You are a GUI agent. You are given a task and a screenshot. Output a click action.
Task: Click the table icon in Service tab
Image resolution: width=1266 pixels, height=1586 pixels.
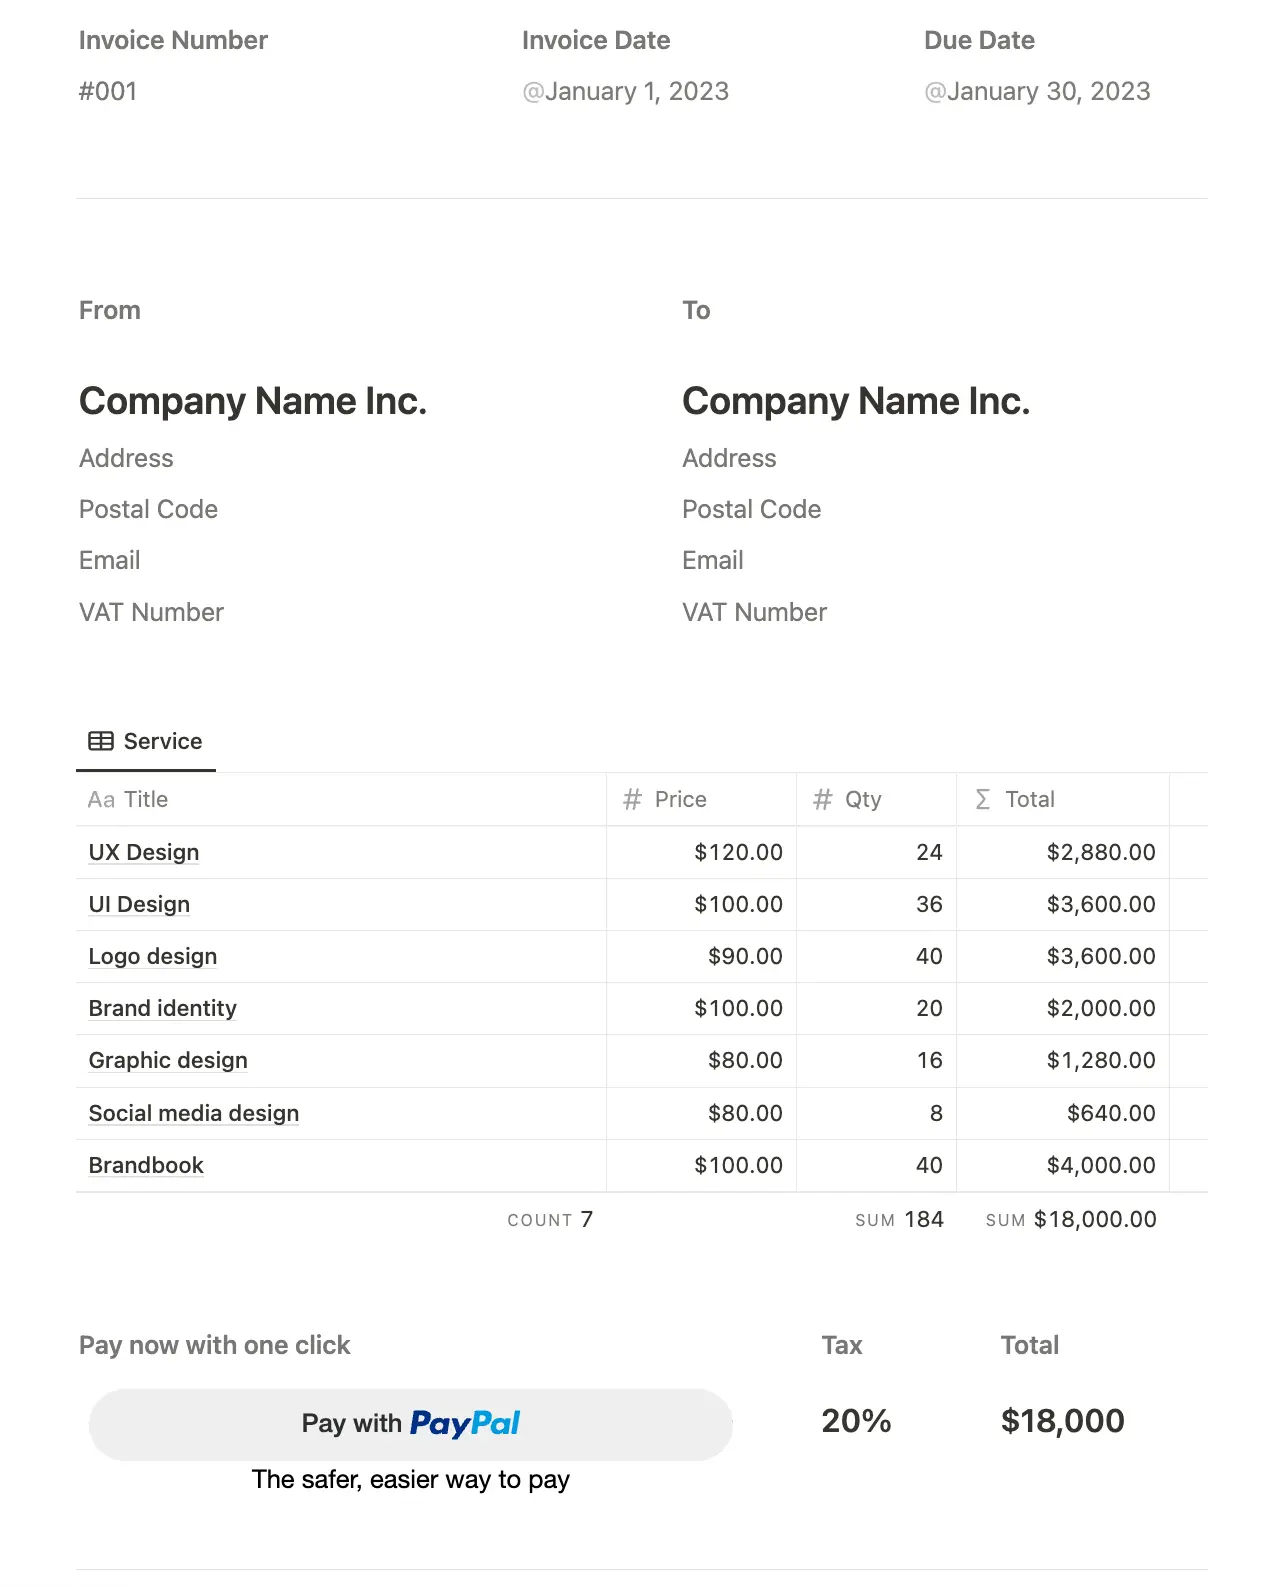pyautogui.click(x=101, y=741)
